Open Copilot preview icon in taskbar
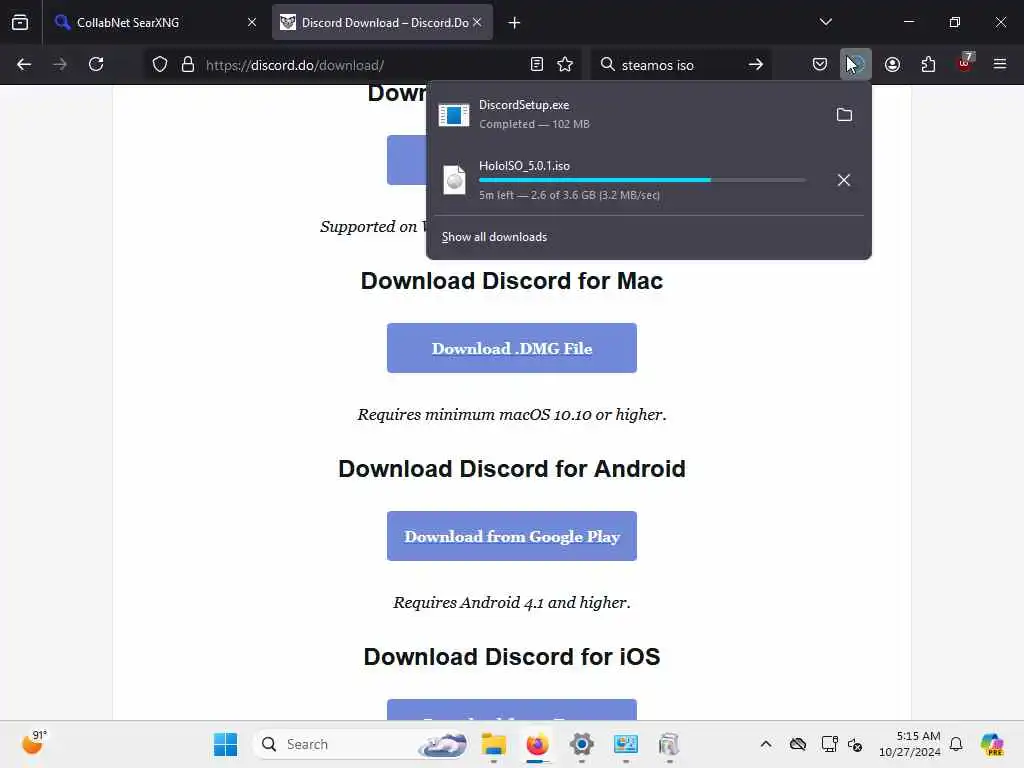This screenshot has width=1024, height=768. [x=992, y=744]
